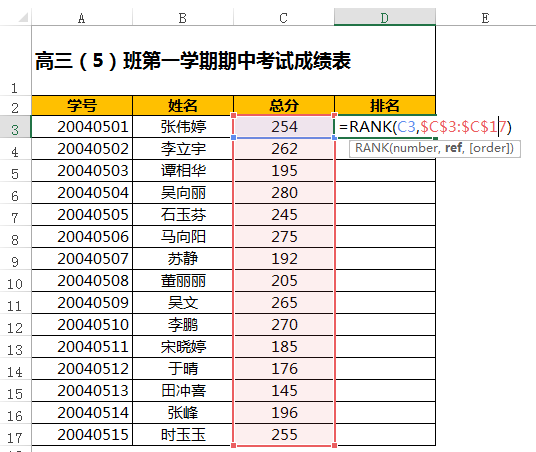Screen dimensions: 536x452
Task: Select column E header
Action: point(485,17)
